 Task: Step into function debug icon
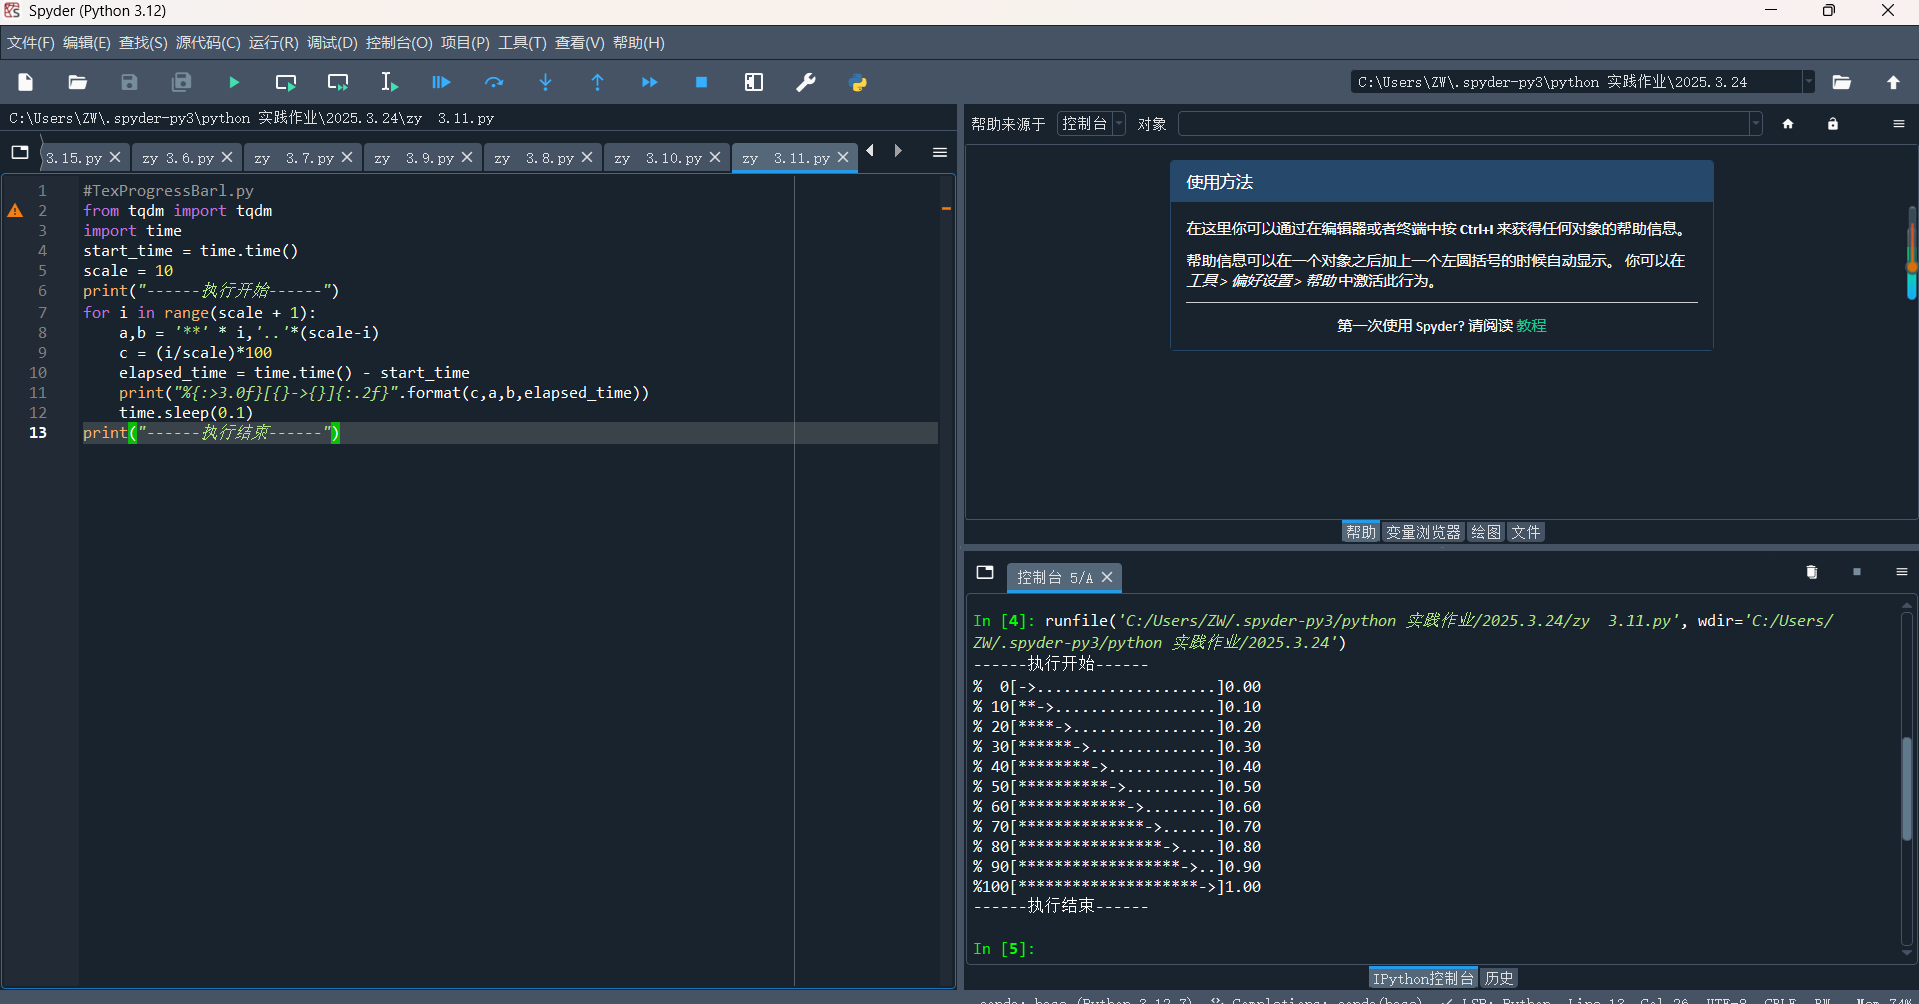pos(546,82)
